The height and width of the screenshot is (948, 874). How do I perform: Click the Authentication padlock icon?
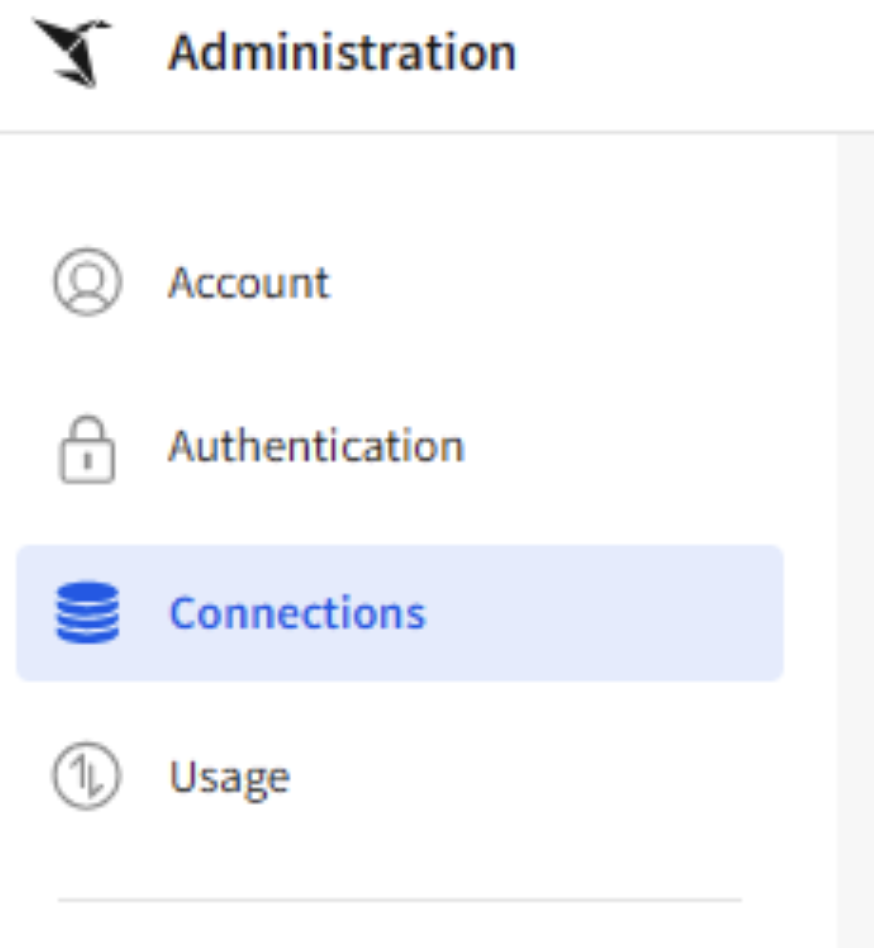[x=87, y=448]
